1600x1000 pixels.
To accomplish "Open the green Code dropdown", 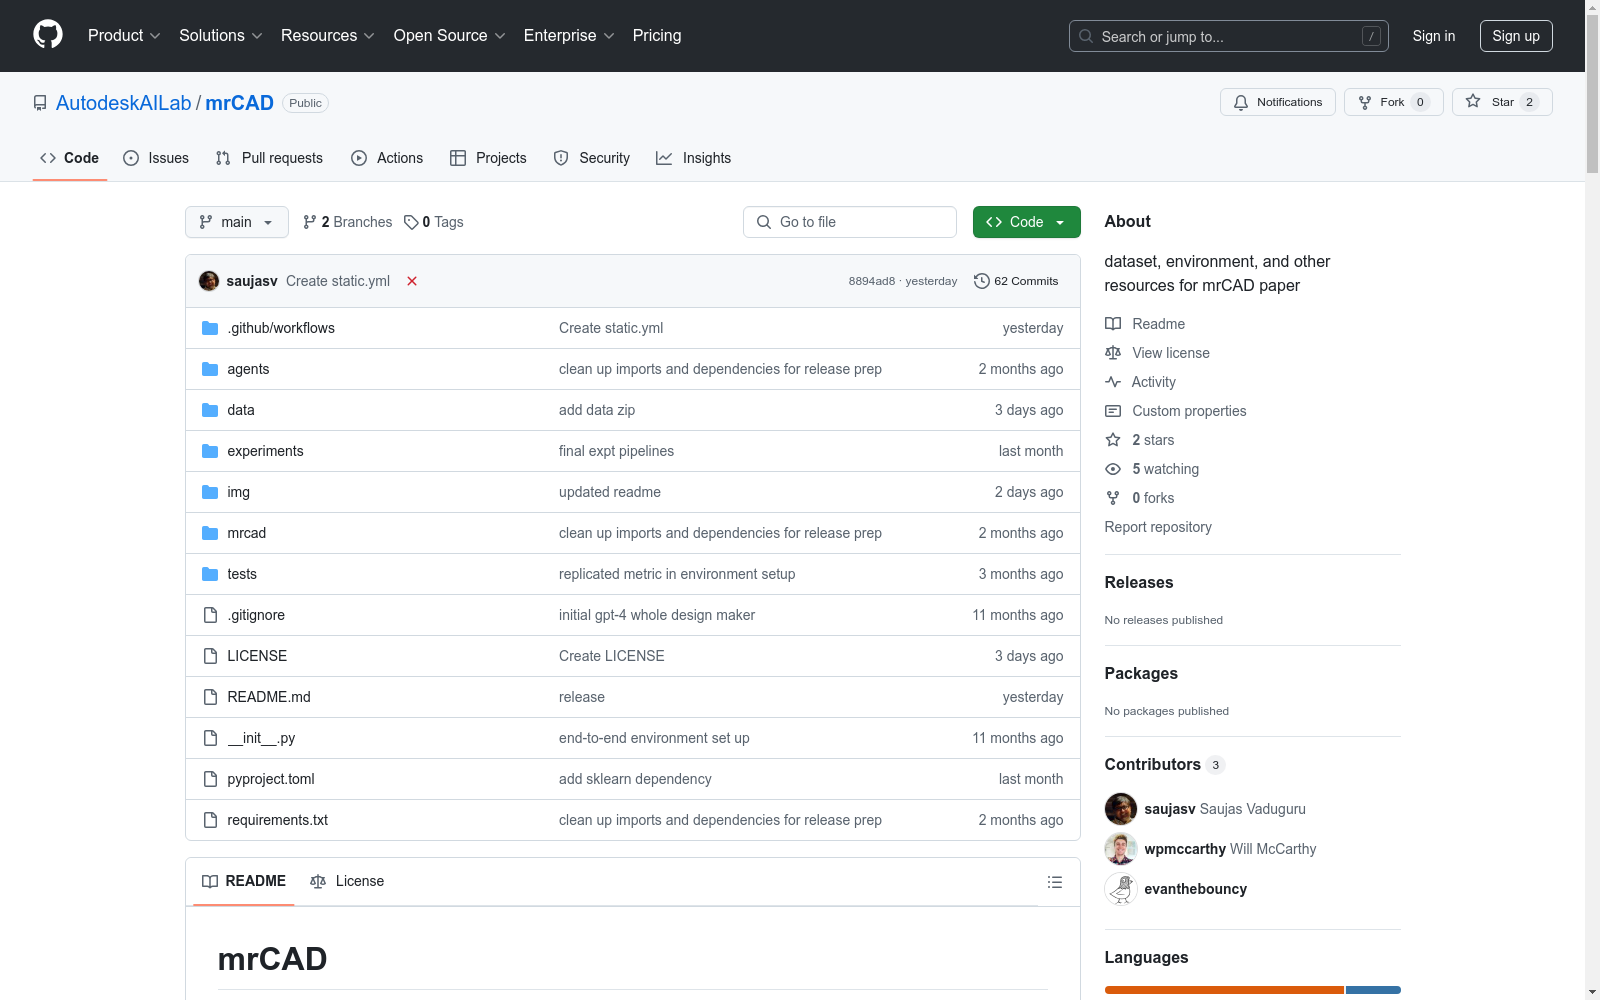I will [x=1026, y=222].
